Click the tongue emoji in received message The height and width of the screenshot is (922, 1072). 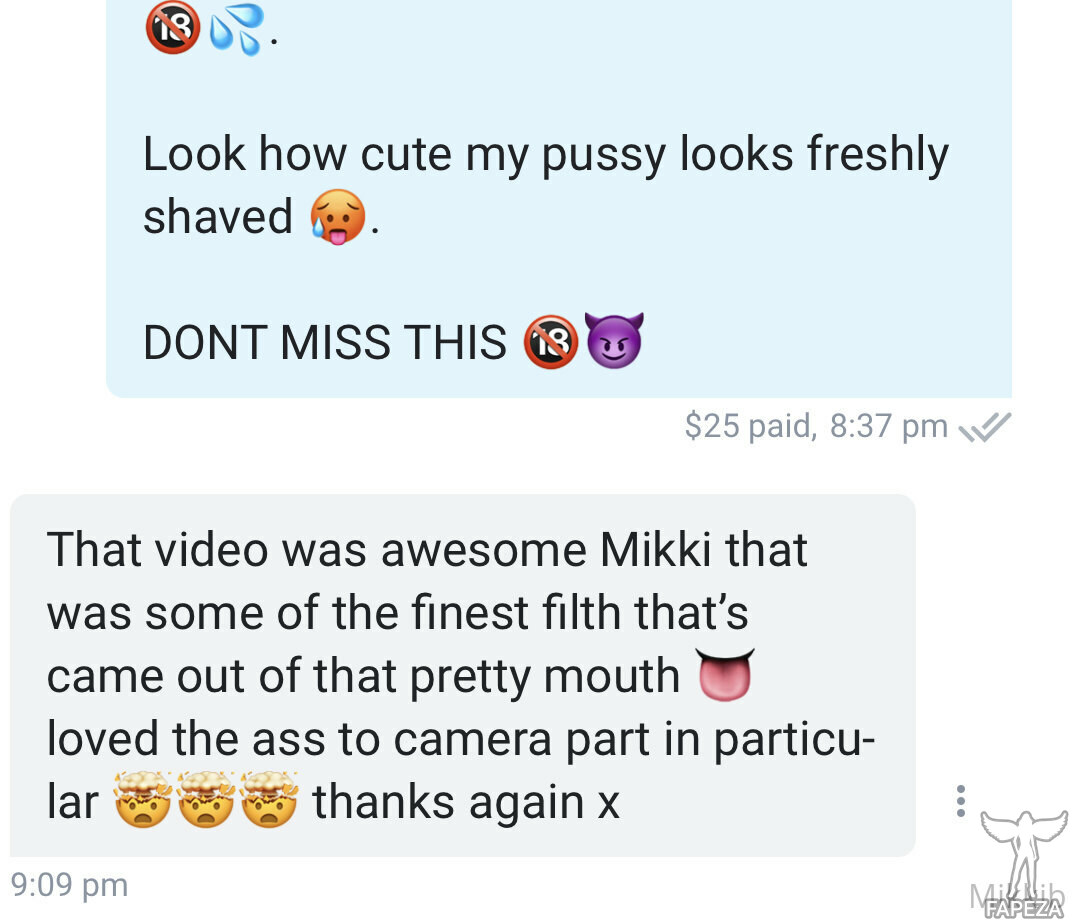[x=725, y=675]
